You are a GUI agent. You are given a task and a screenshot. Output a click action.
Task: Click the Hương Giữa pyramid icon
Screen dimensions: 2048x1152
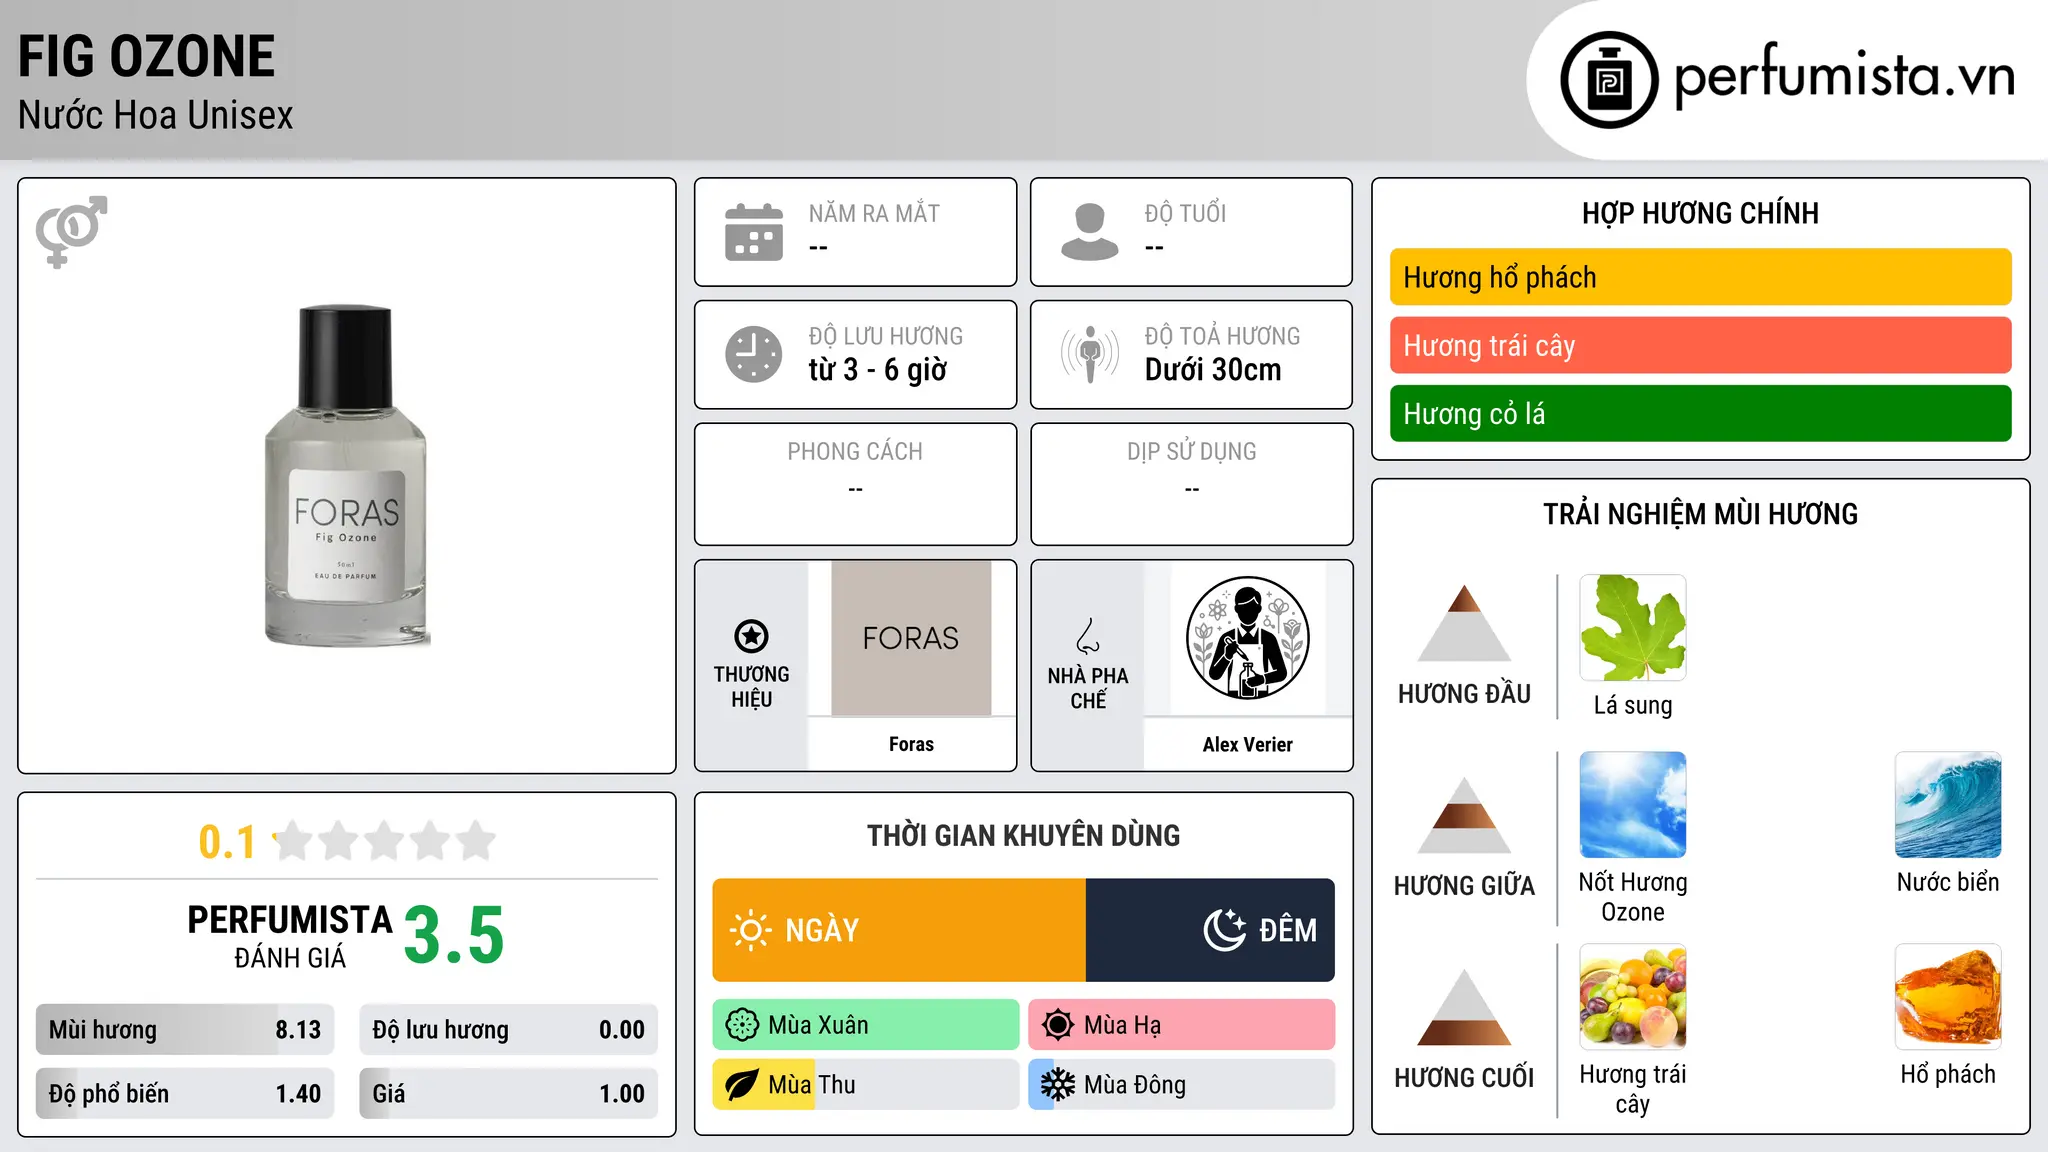coord(1464,815)
